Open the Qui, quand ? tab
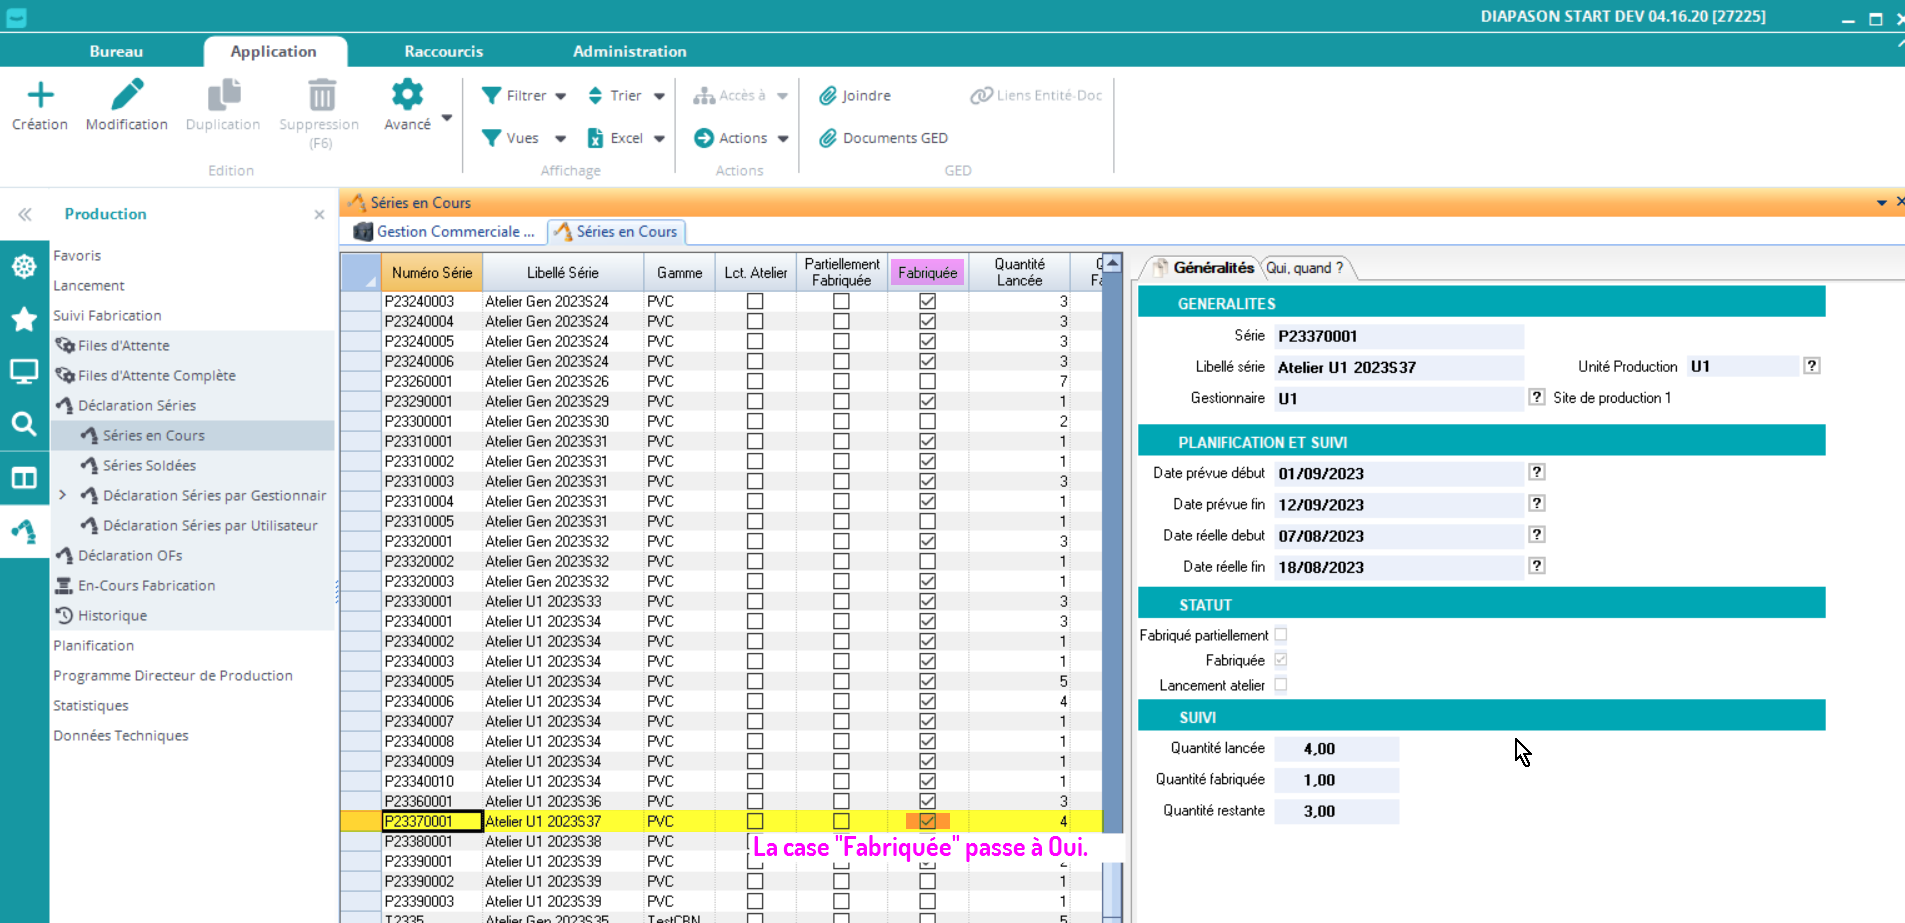Screen dimensions: 1905x923 (x=1304, y=268)
